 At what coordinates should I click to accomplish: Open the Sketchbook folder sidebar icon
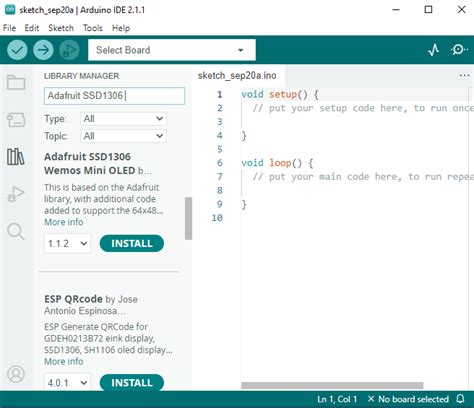point(16,82)
